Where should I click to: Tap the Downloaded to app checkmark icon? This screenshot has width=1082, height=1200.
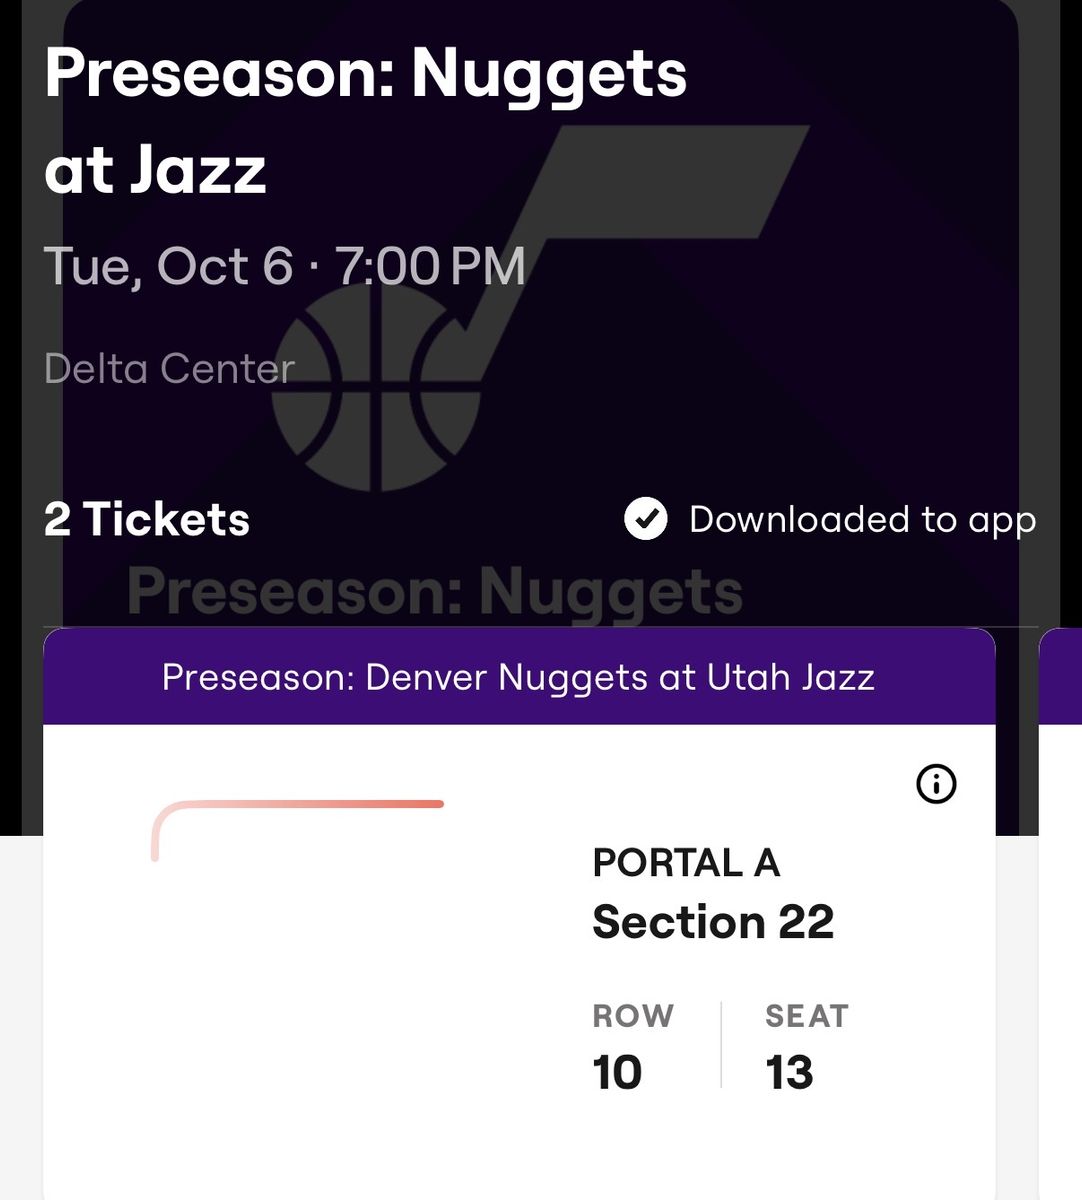(x=646, y=519)
